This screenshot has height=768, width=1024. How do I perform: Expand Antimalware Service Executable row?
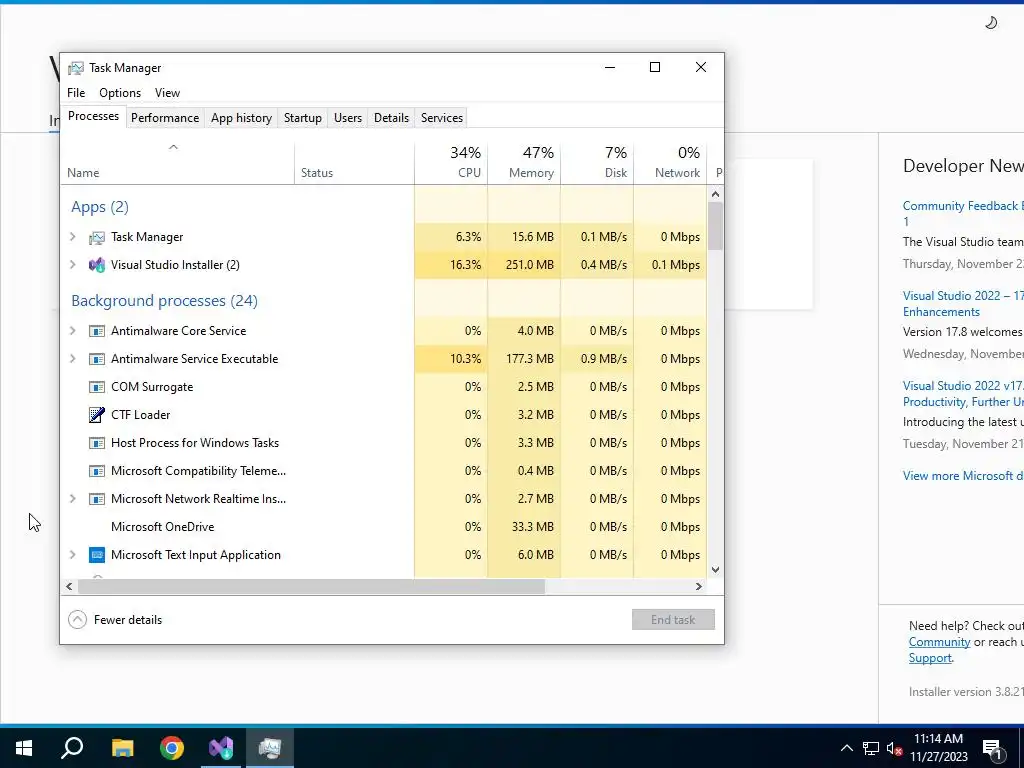click(x=72, y=359)
